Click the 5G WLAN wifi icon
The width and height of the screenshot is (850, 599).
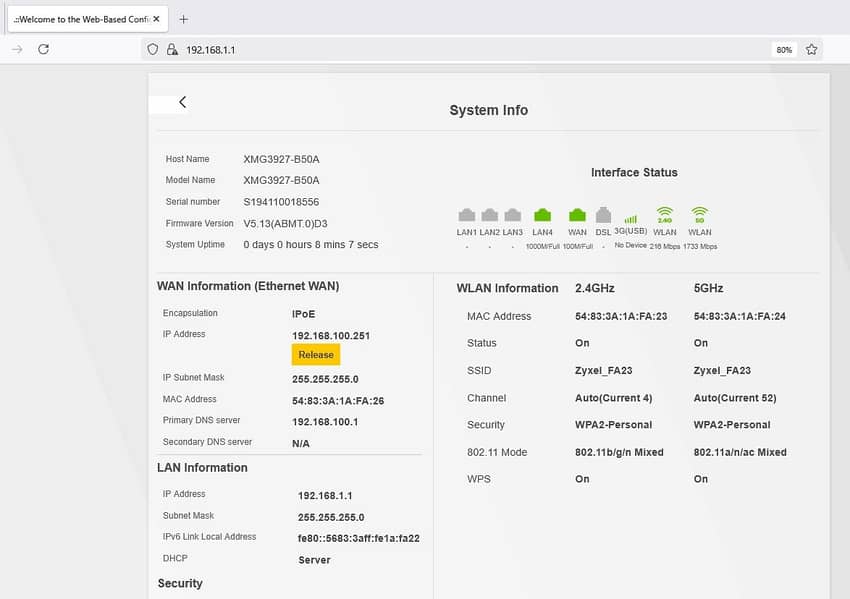(699, 215)
